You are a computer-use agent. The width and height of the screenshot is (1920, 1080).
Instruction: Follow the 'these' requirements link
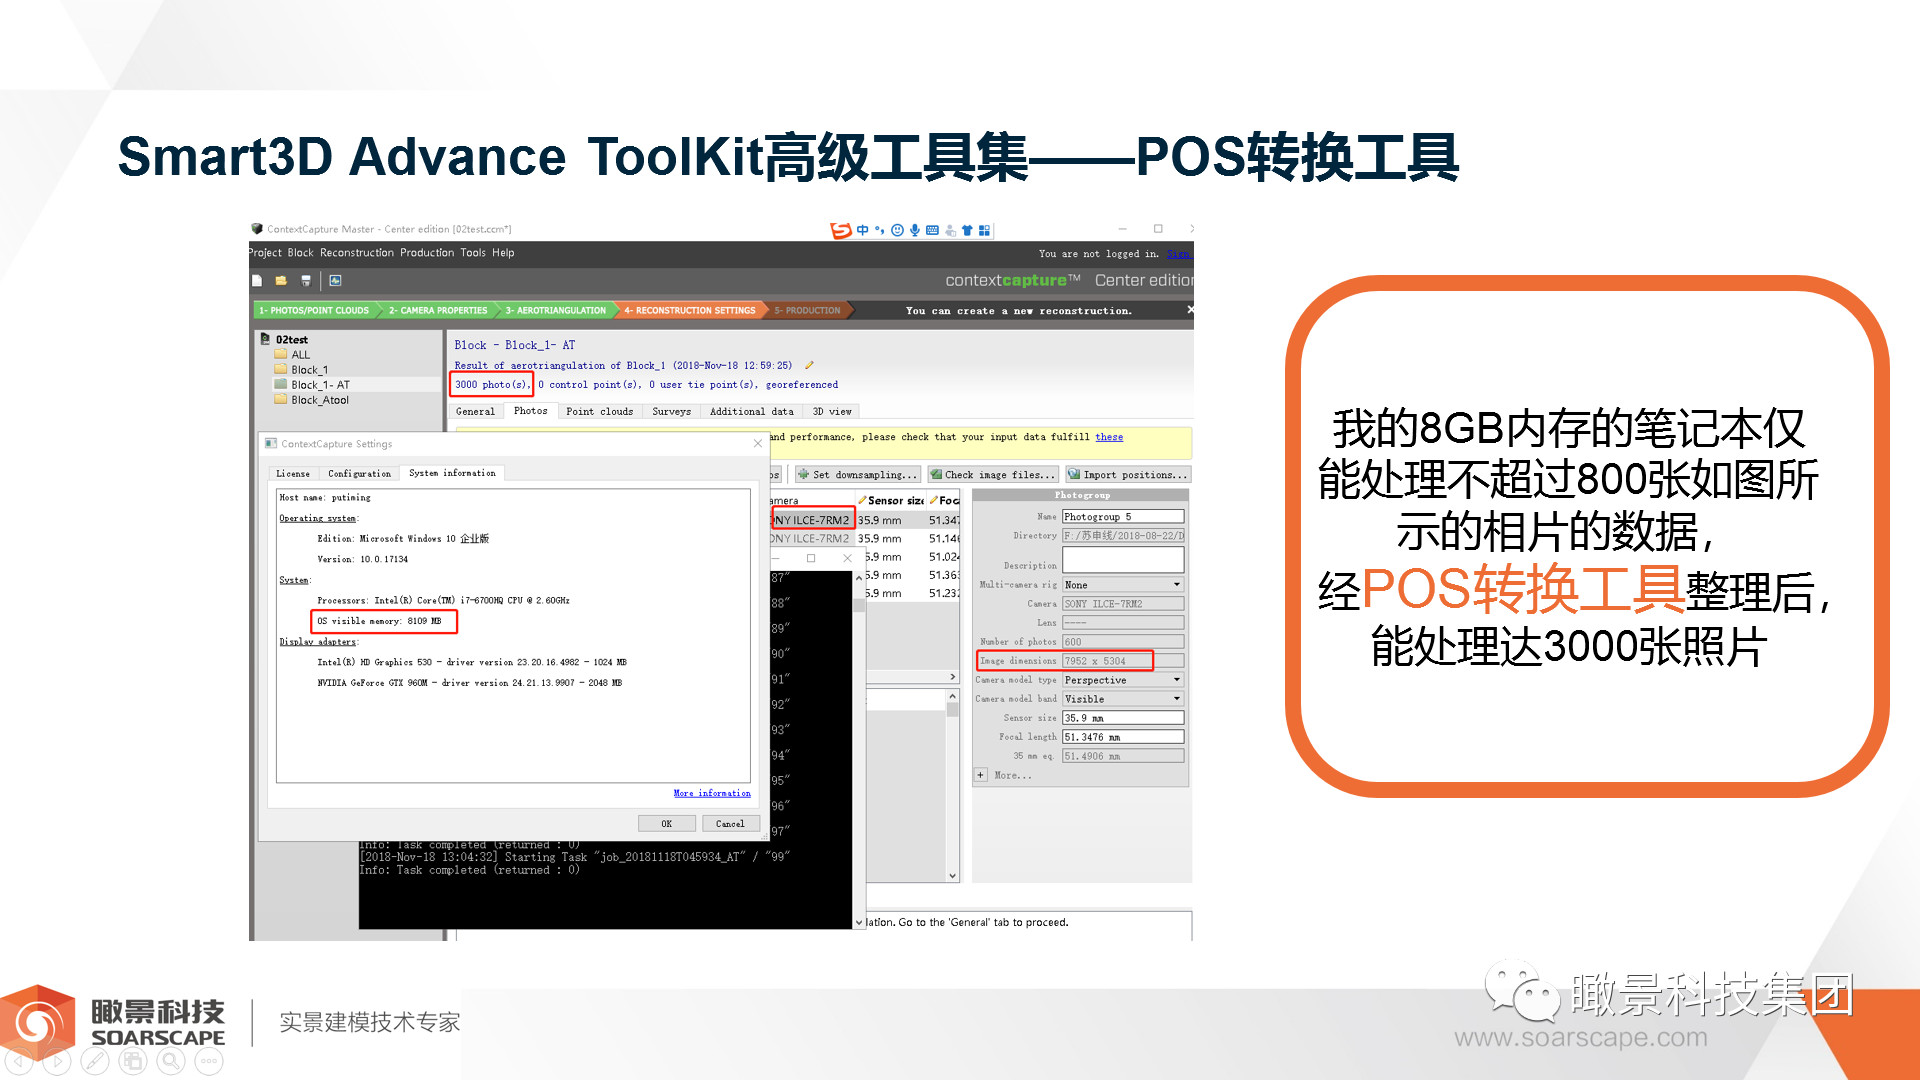point(1109,437)
